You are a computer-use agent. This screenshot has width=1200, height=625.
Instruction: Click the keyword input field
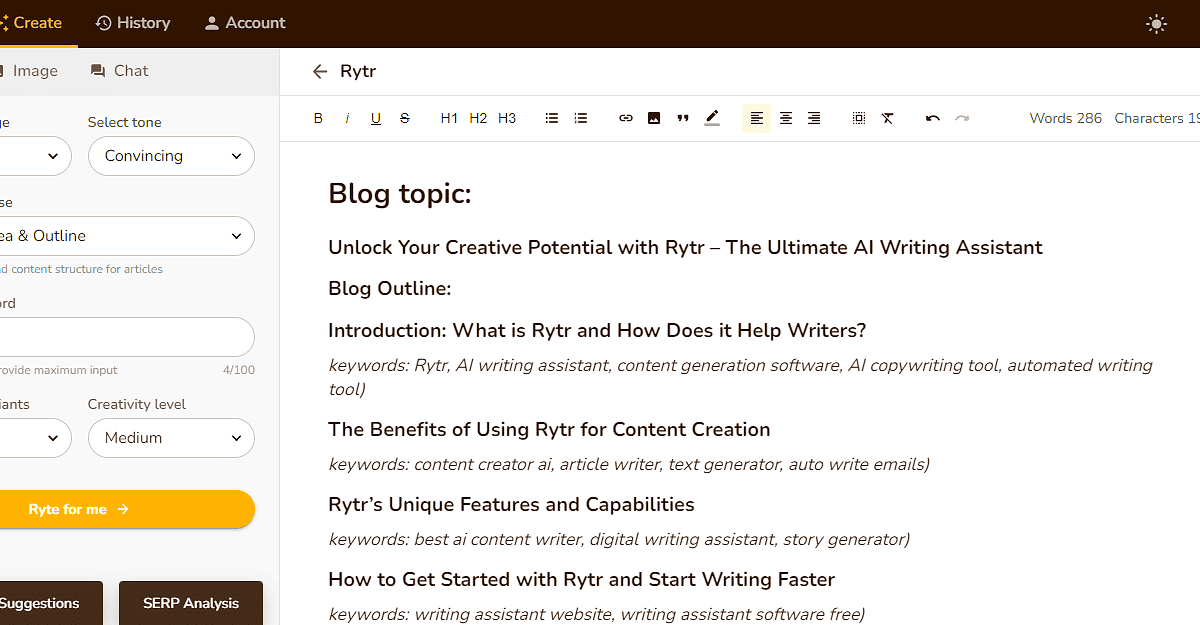pos(127,337)
